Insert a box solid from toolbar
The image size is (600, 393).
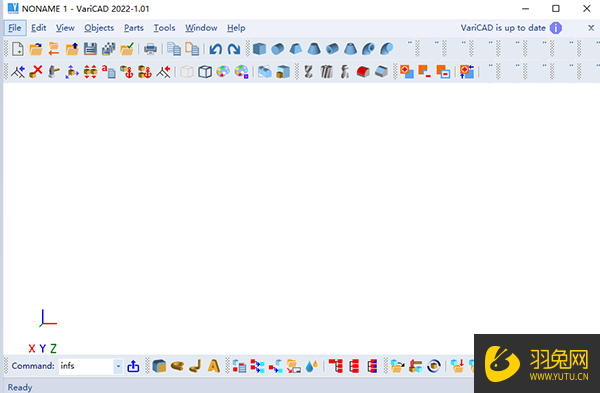tap(259, 49)
